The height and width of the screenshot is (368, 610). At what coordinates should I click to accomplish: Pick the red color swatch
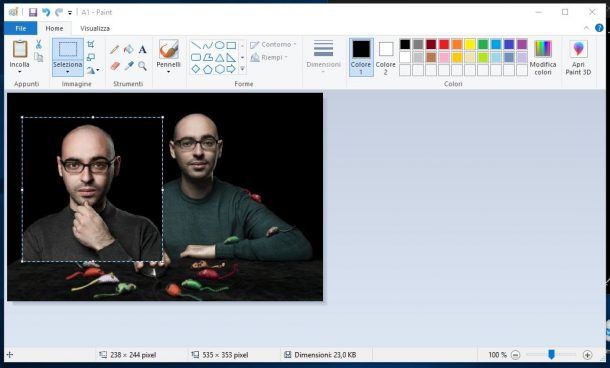pos(444,44)
